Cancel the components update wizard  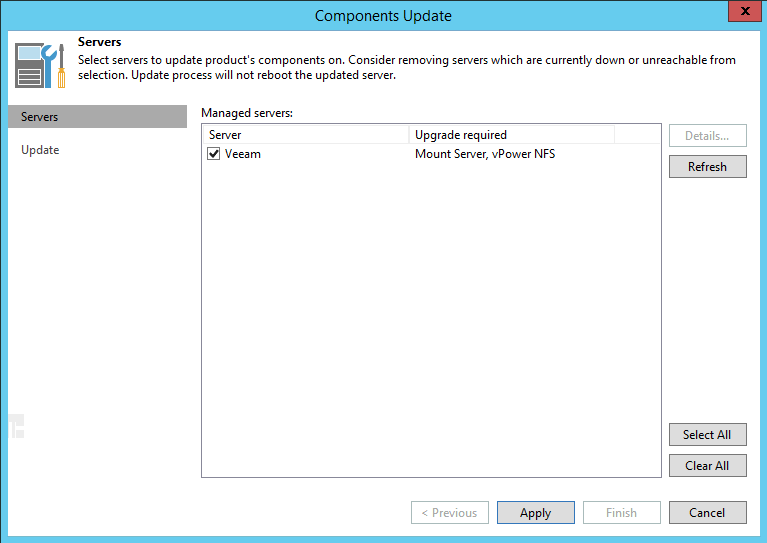pos(707,513)
